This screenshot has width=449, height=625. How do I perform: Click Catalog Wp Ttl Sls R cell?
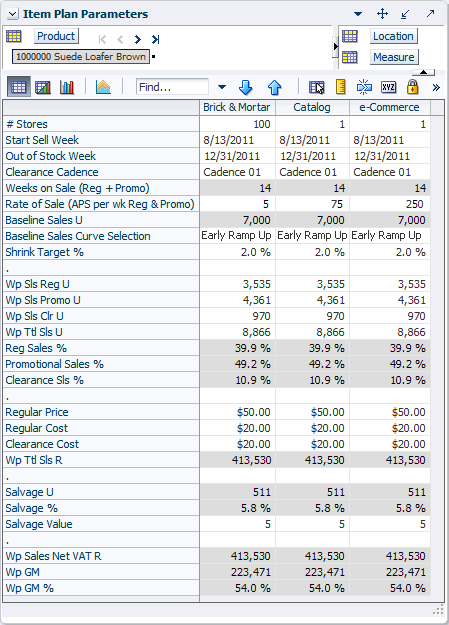click(x=312, y=460)
